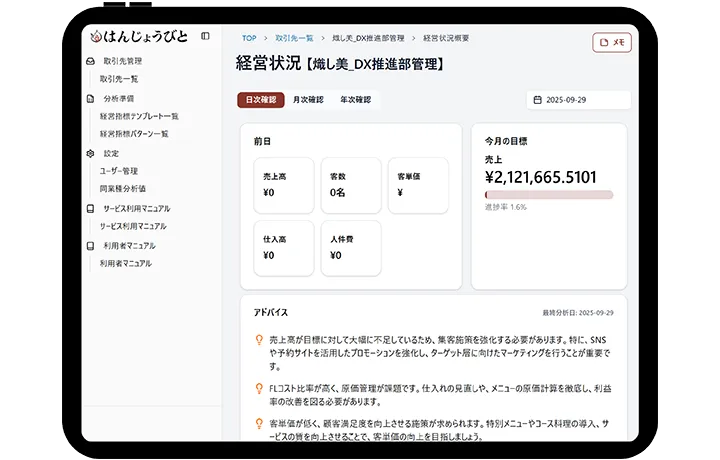
Task: Click the サービス利用マニュアル book icon
Action: pos(91,208)
